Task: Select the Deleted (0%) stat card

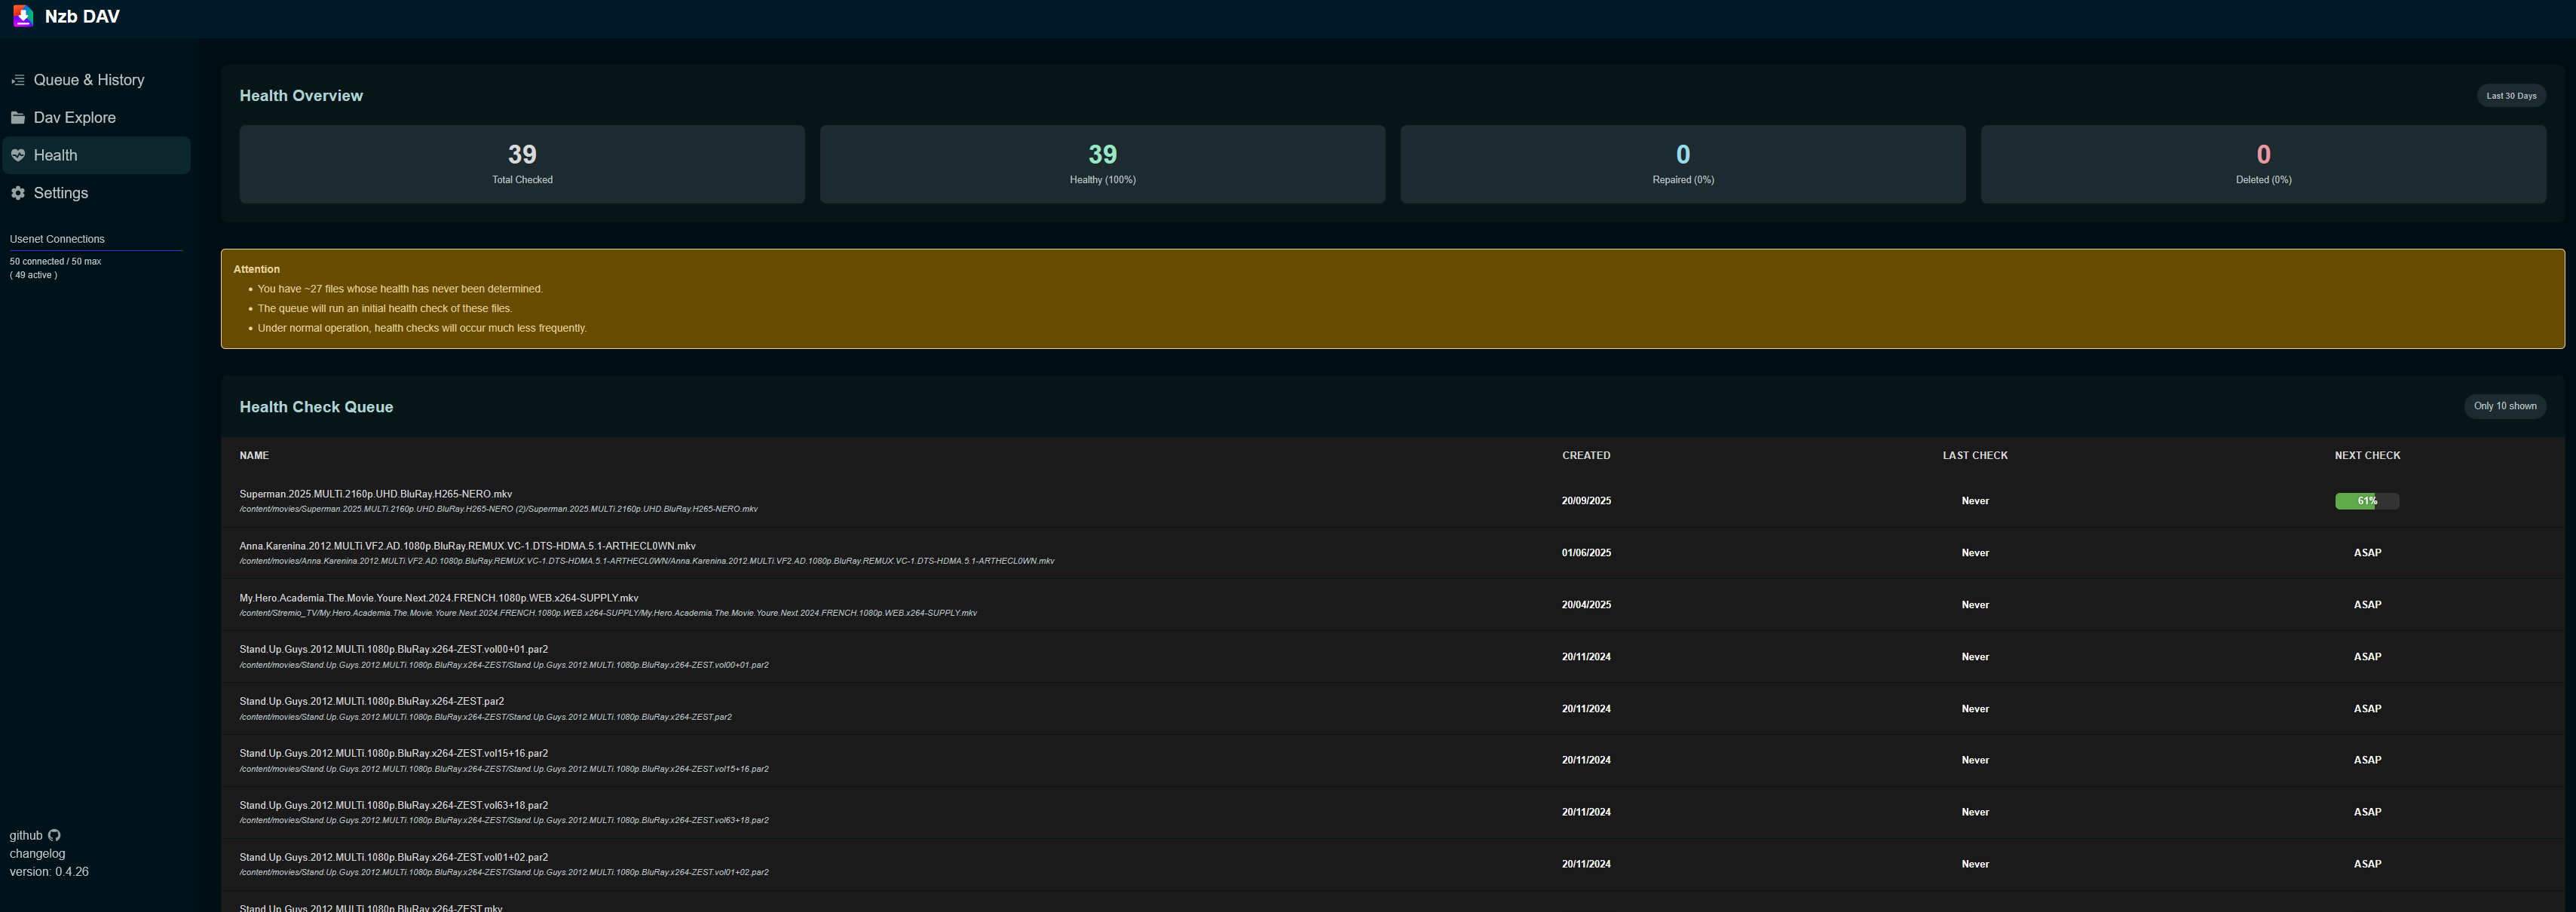Action: (x=2262, y=164)
